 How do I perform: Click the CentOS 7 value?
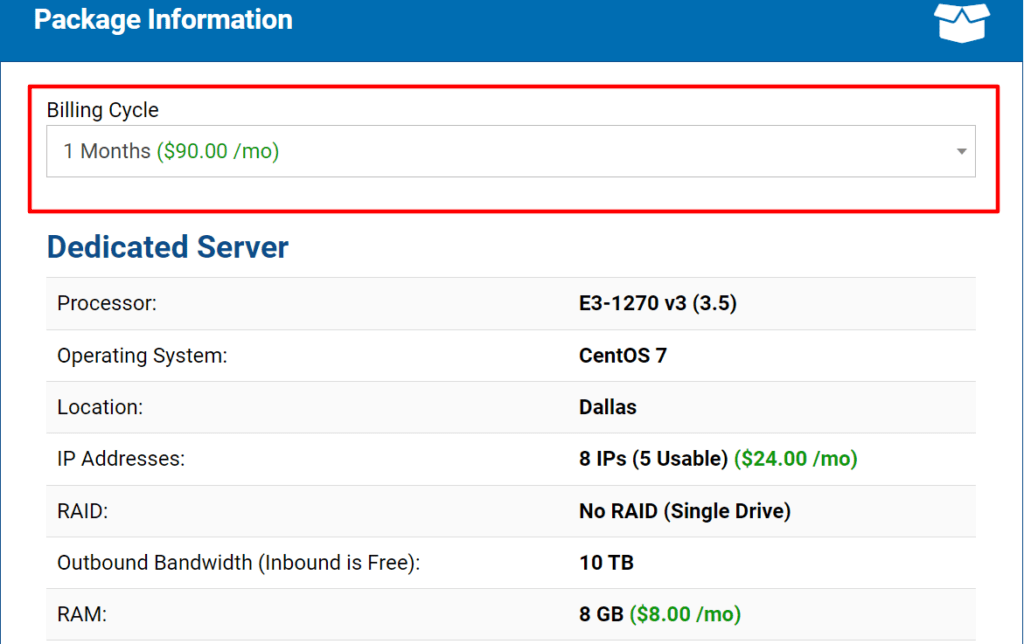coord(622,355)
